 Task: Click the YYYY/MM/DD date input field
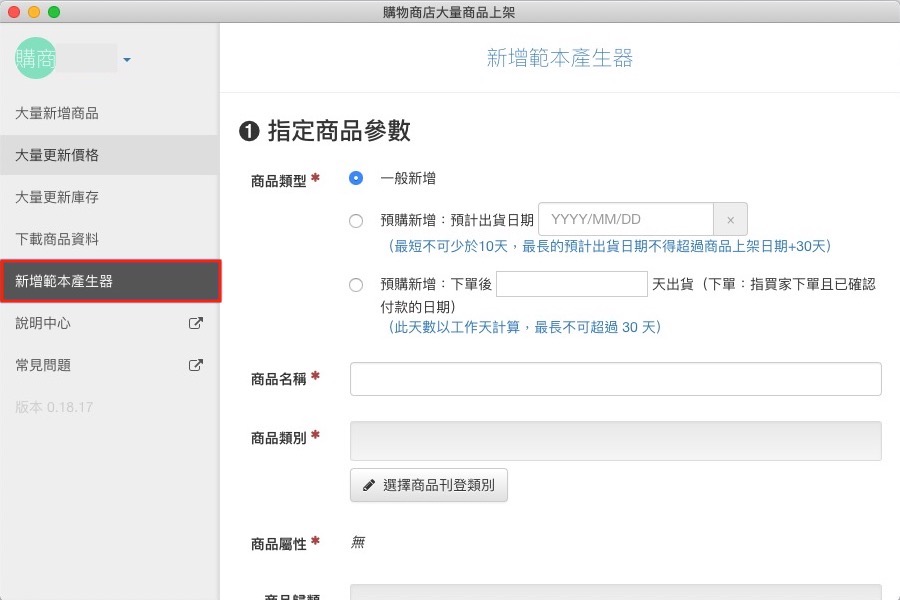click(x=626, y=219)
